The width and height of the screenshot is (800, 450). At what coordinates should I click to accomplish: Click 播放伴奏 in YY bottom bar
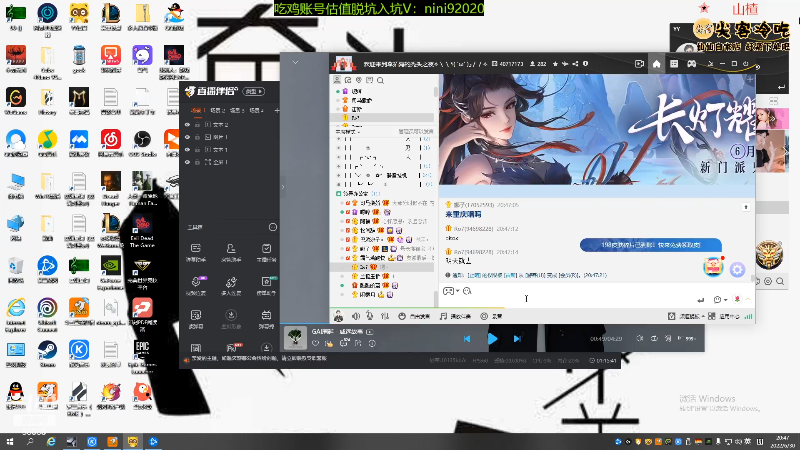(x=455, y=316)
